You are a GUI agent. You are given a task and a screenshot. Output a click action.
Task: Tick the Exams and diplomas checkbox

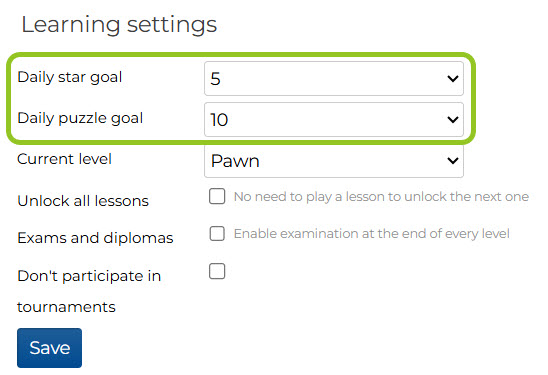[x=217, y=233]
